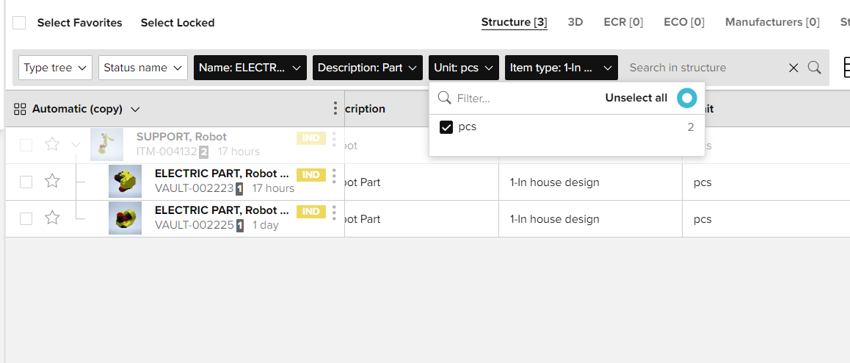Tick the checkbox for VAULT-002223 row
850x363 pixels.
coord(26,182)
